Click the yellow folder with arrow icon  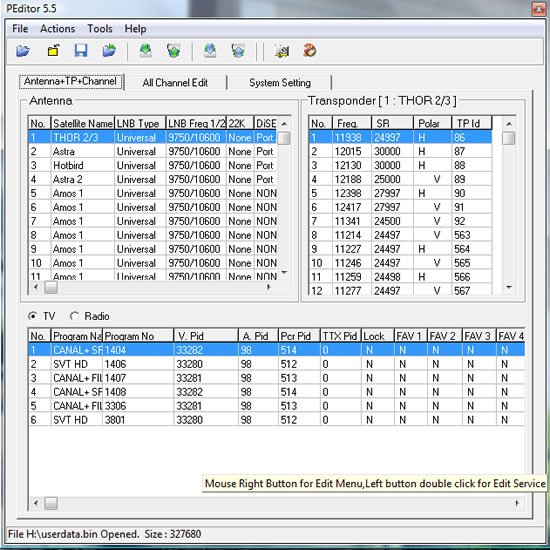[x=53, y=51]
